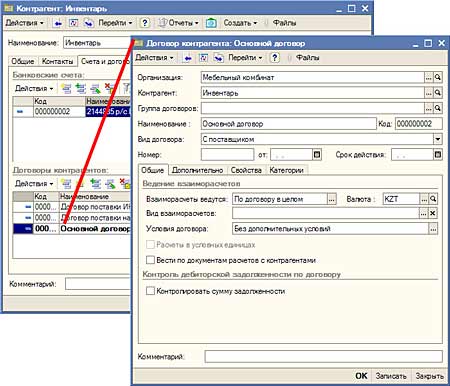
Task: Click blue back-arrow icon in Договор window toolbar
Action: tap(188, 58)
